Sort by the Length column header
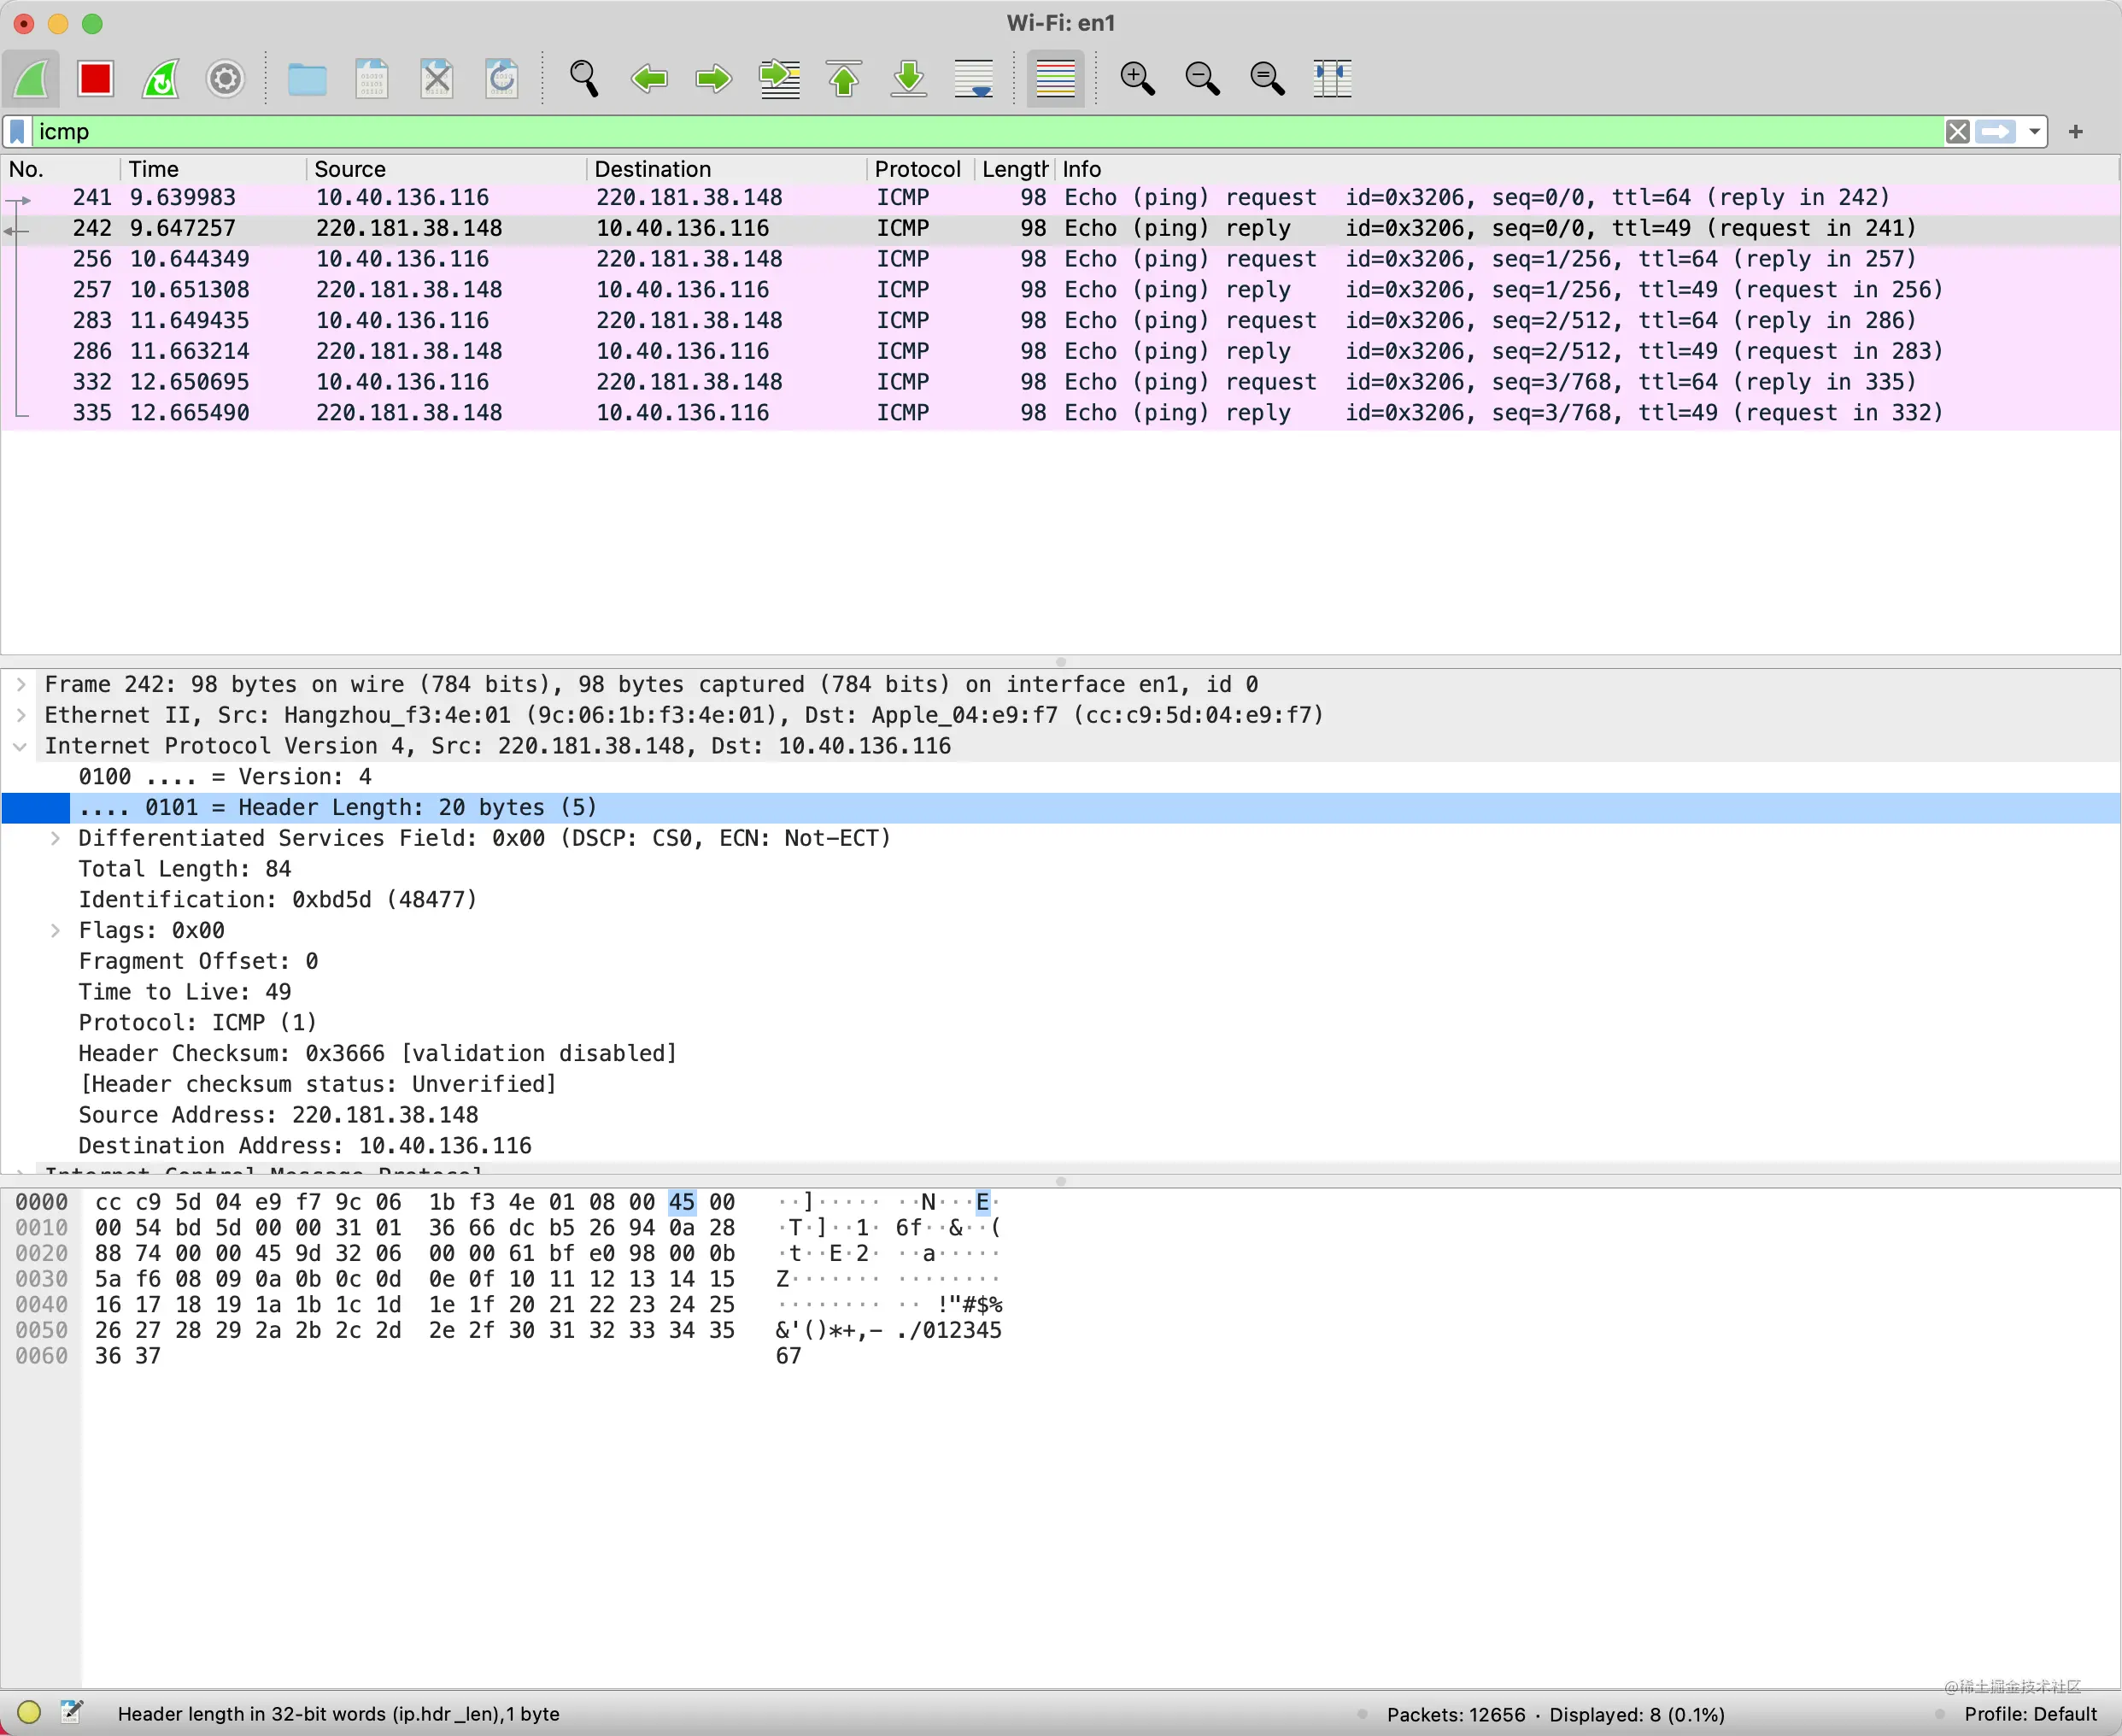 point(1014,169)
